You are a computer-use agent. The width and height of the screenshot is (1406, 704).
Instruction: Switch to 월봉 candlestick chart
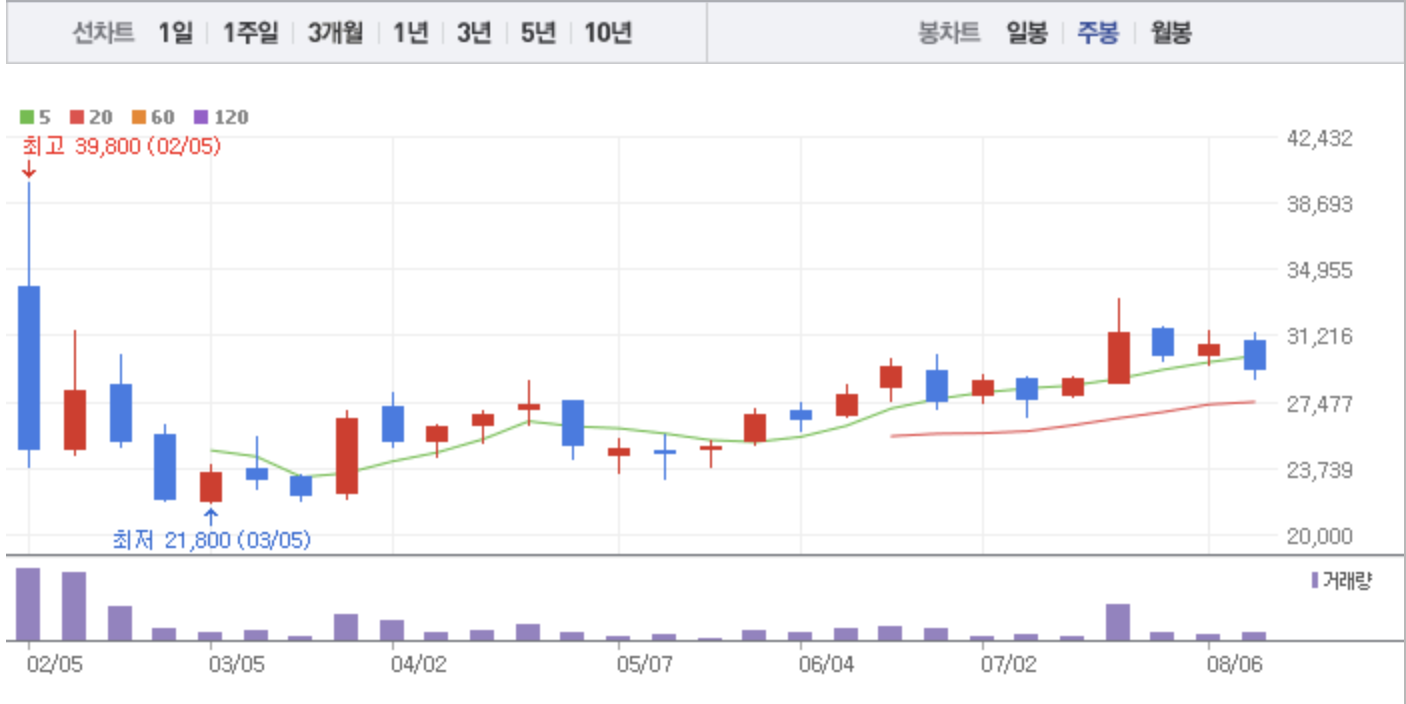[x=1171, y=33]
